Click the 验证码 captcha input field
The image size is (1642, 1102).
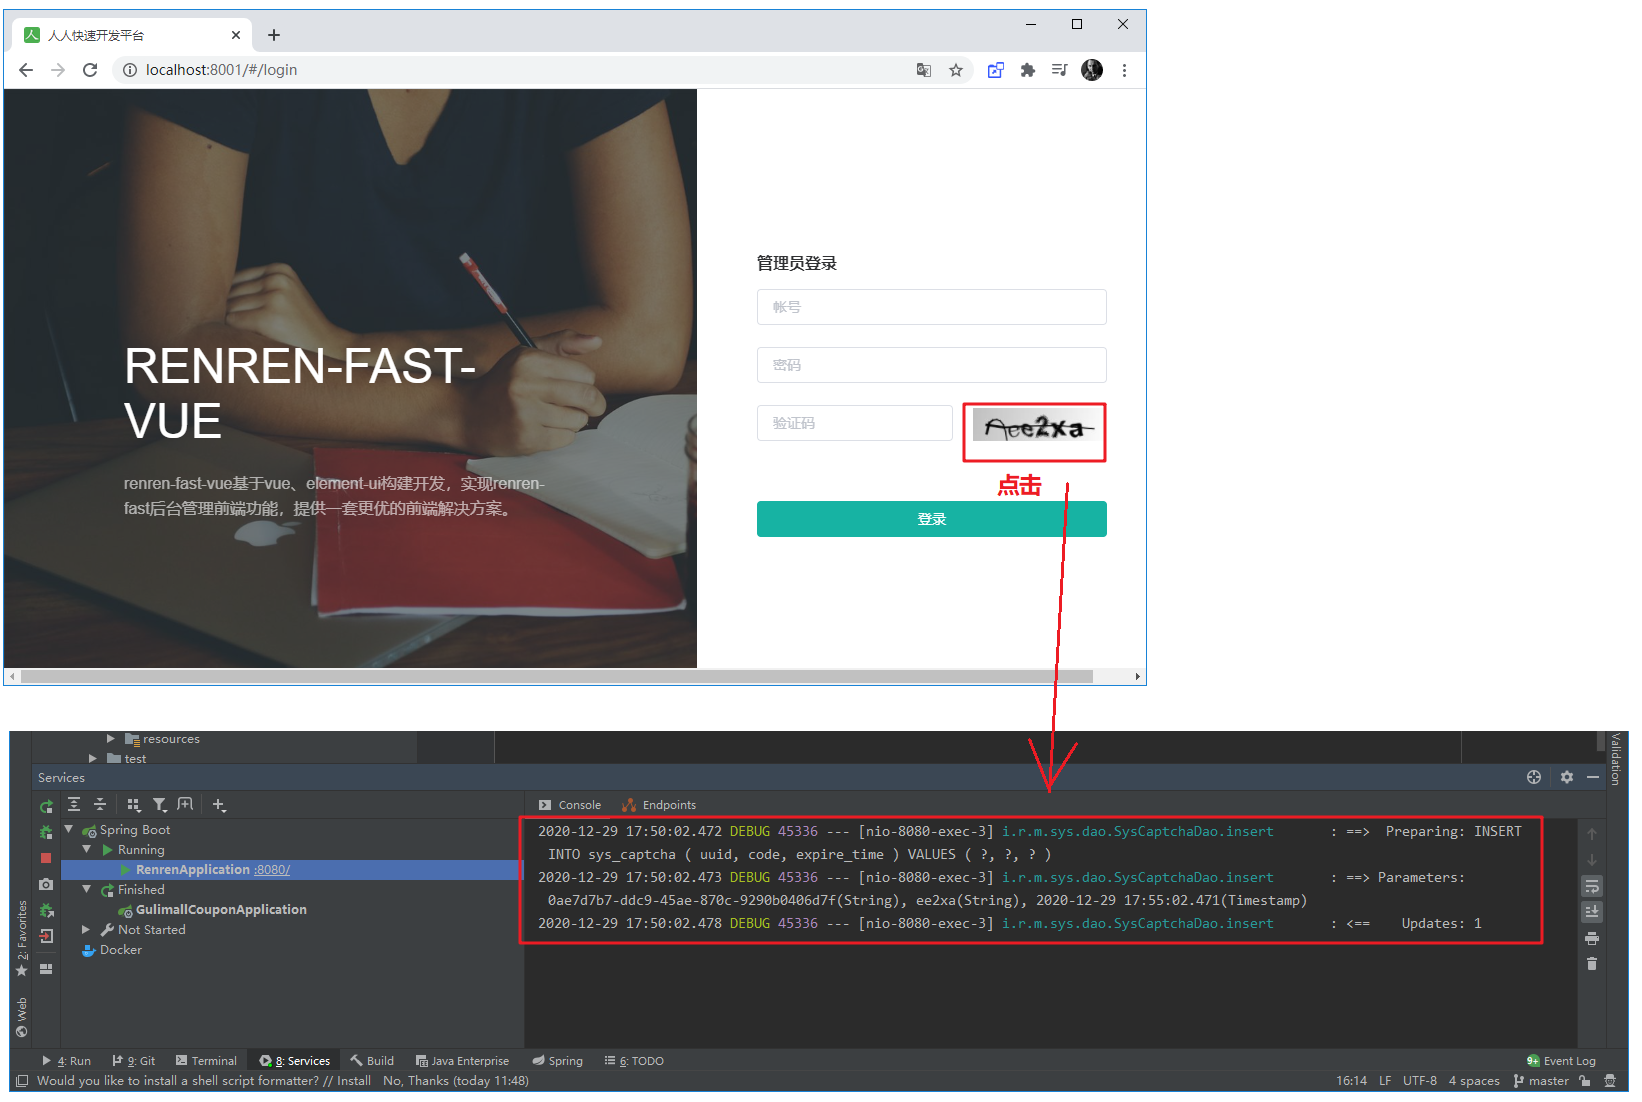click(854, 423)
